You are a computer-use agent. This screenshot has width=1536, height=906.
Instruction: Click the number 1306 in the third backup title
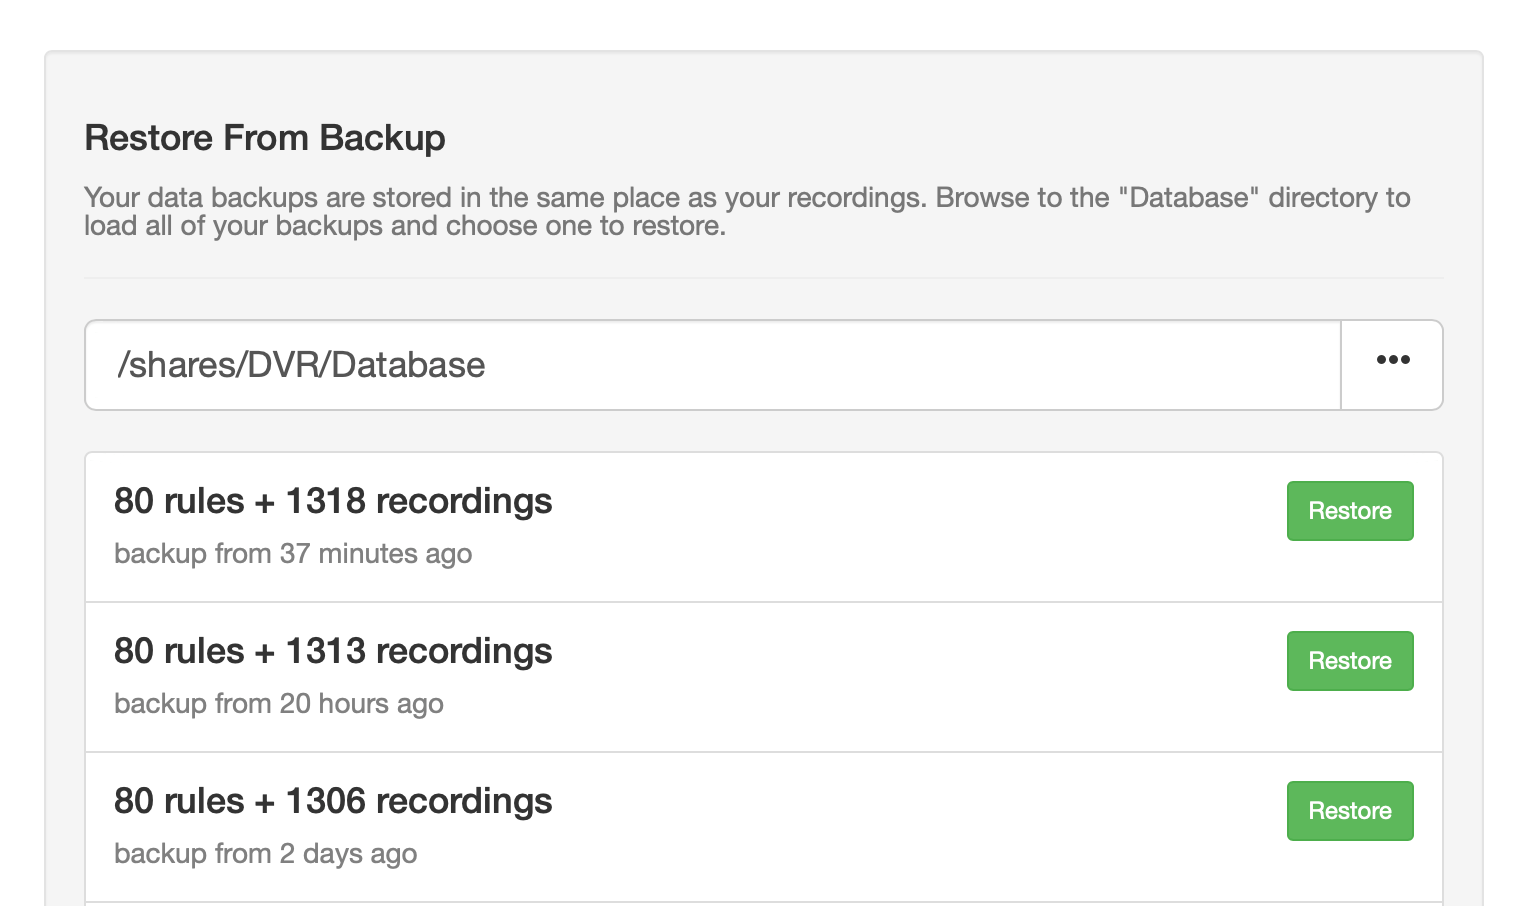[326, 801]
